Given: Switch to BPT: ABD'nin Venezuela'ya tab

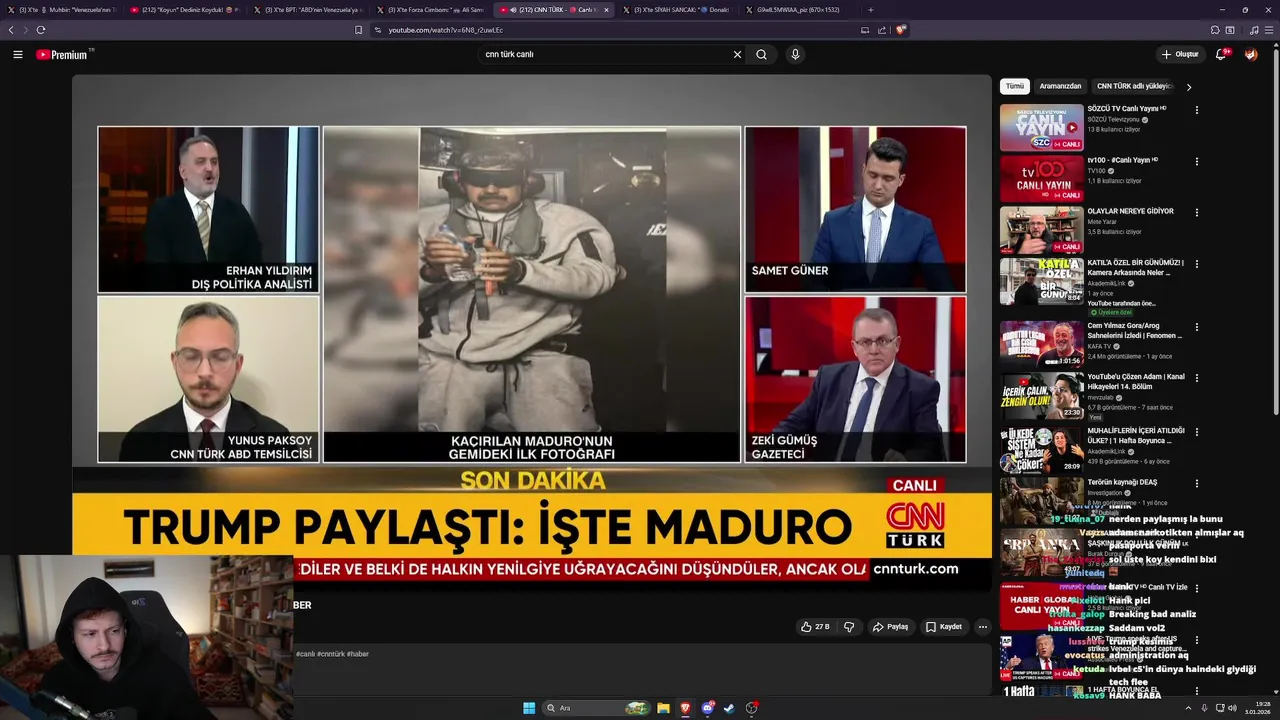Looking at the screenshot, I should tap(308, 9).
